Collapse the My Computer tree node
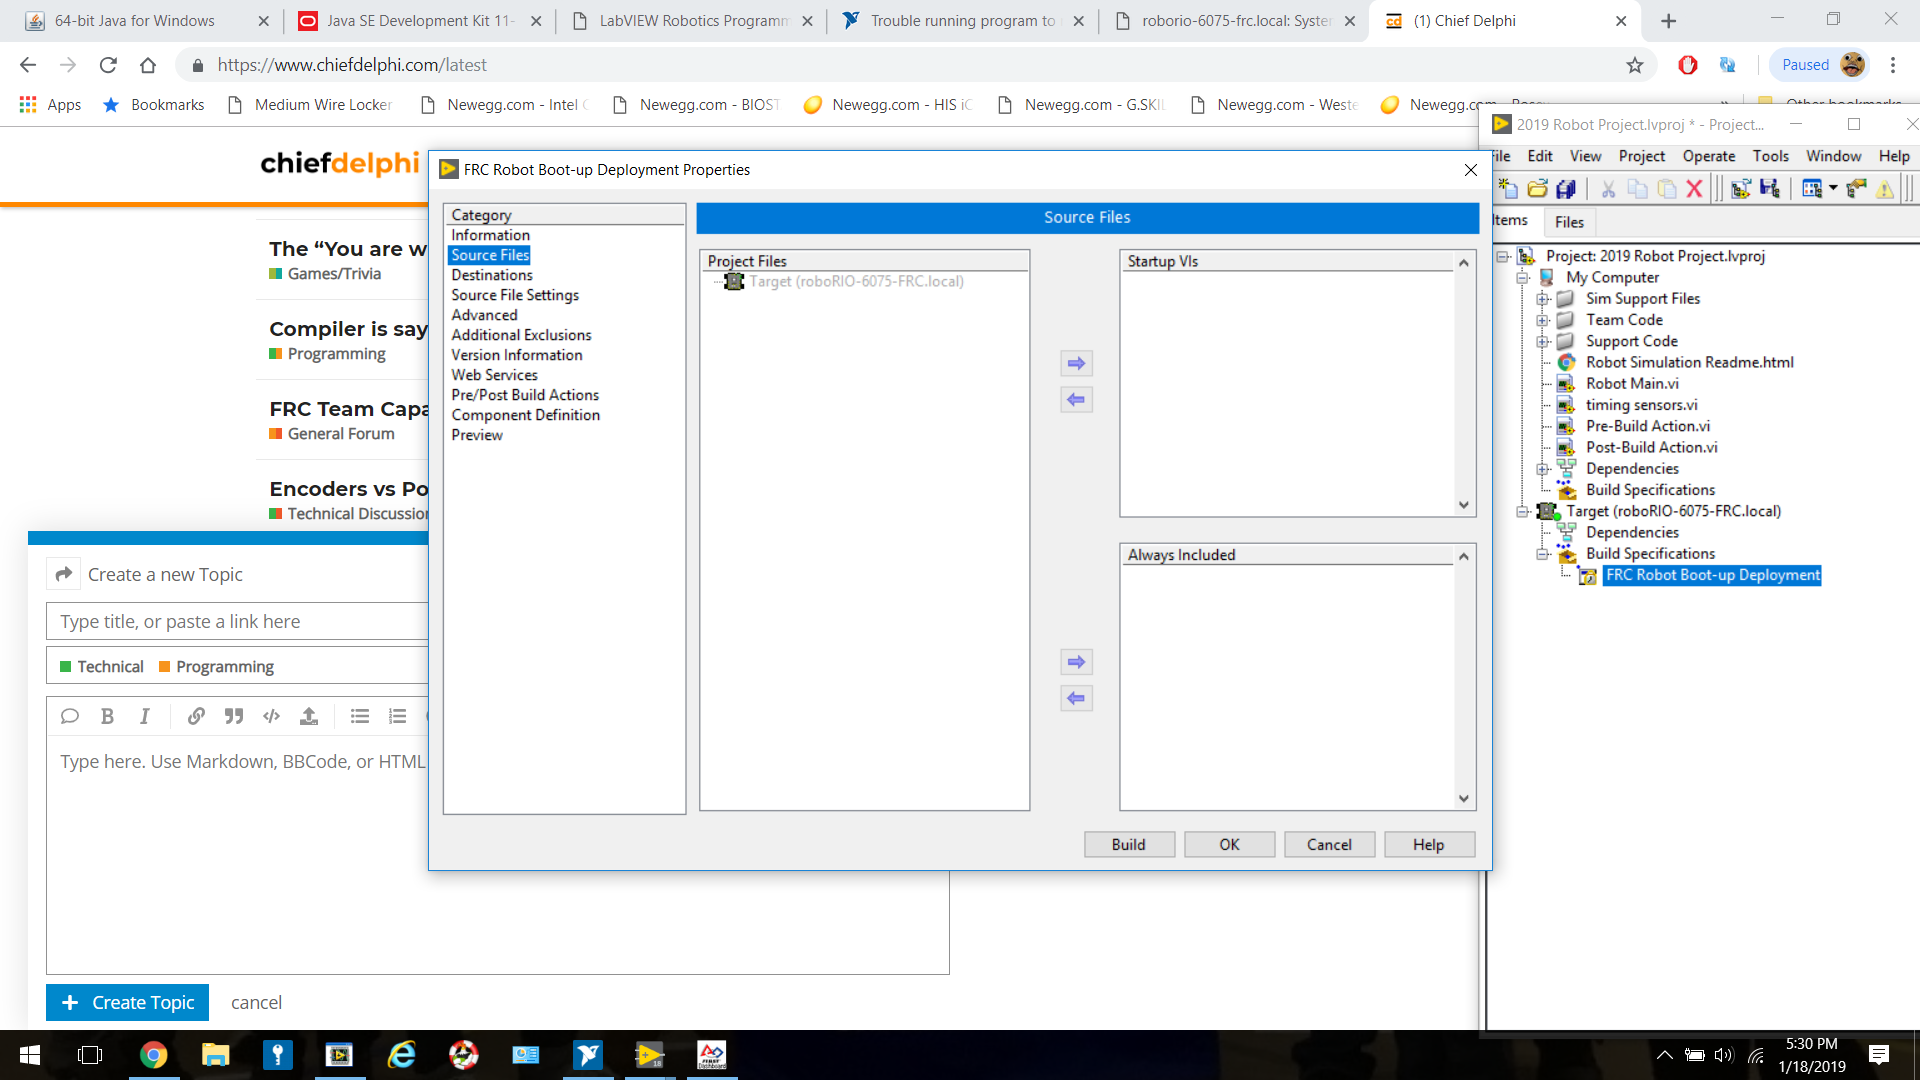This screenshot has width=1920, height=1080. point(1522,278)
